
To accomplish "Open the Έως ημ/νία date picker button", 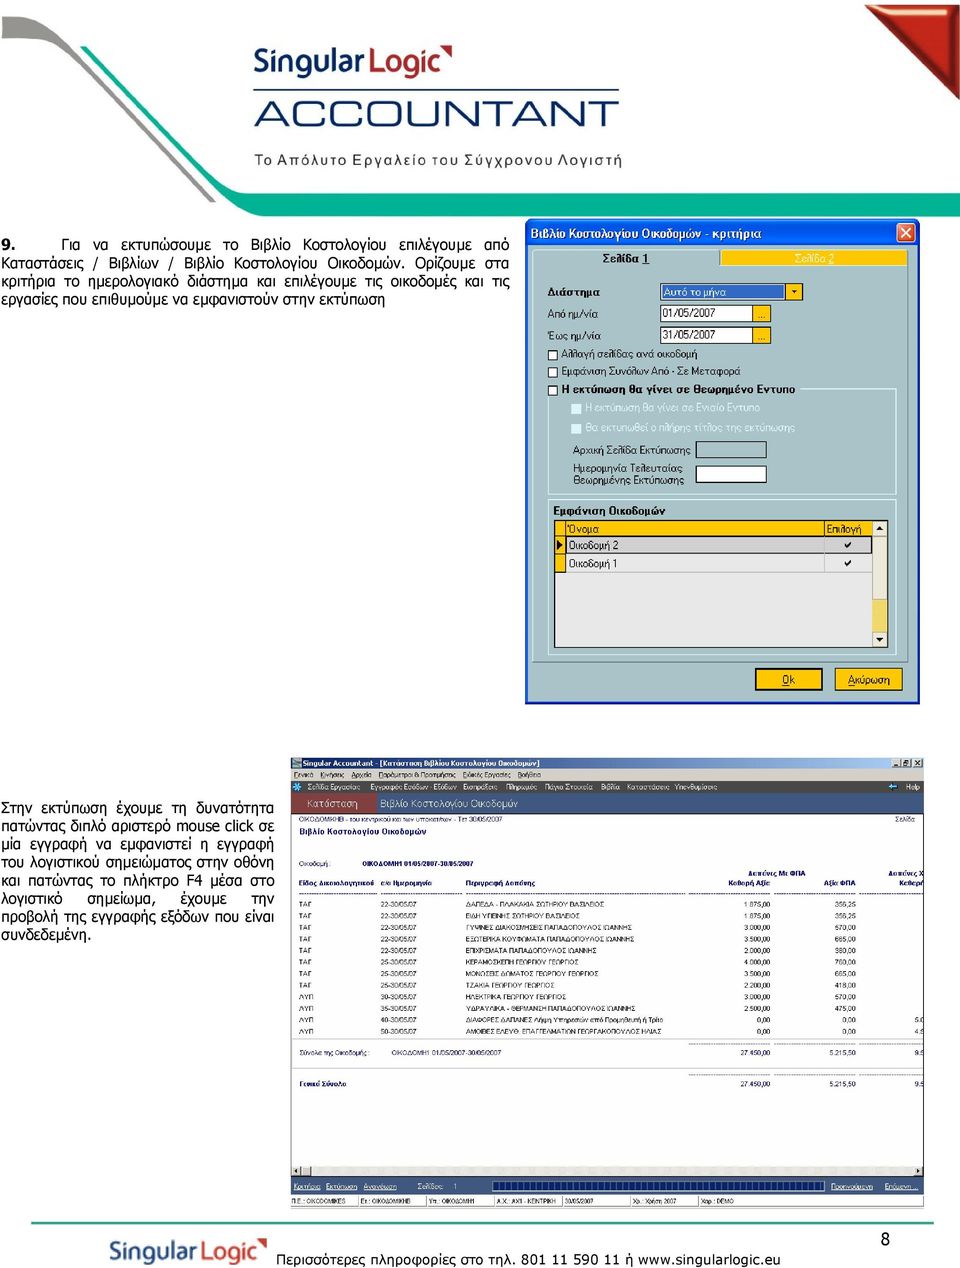I will [762, 336].
